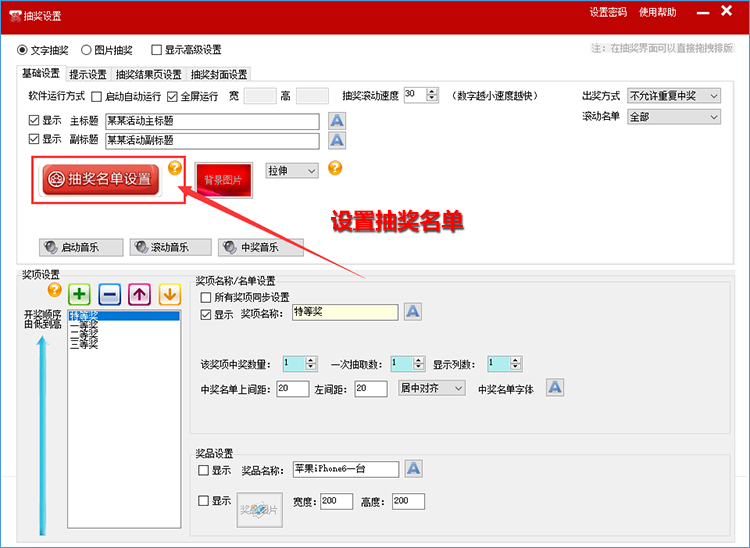Expand the rolling list (滚动名单) dropdown
This screenshot has height=548, width=750.
pyautogui.click(x=673, y=117)
